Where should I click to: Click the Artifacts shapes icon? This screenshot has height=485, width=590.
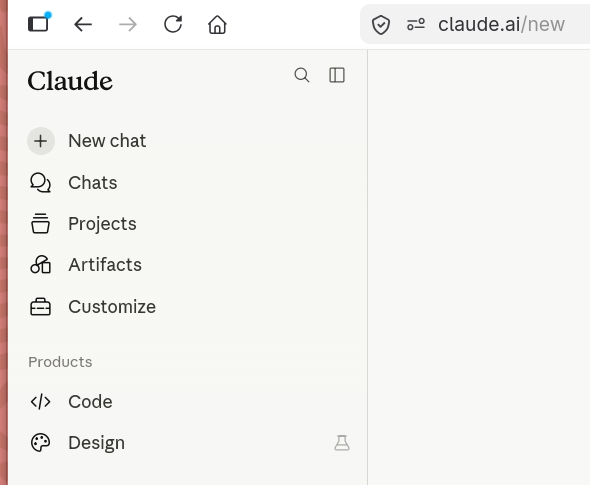click(40, 265)
